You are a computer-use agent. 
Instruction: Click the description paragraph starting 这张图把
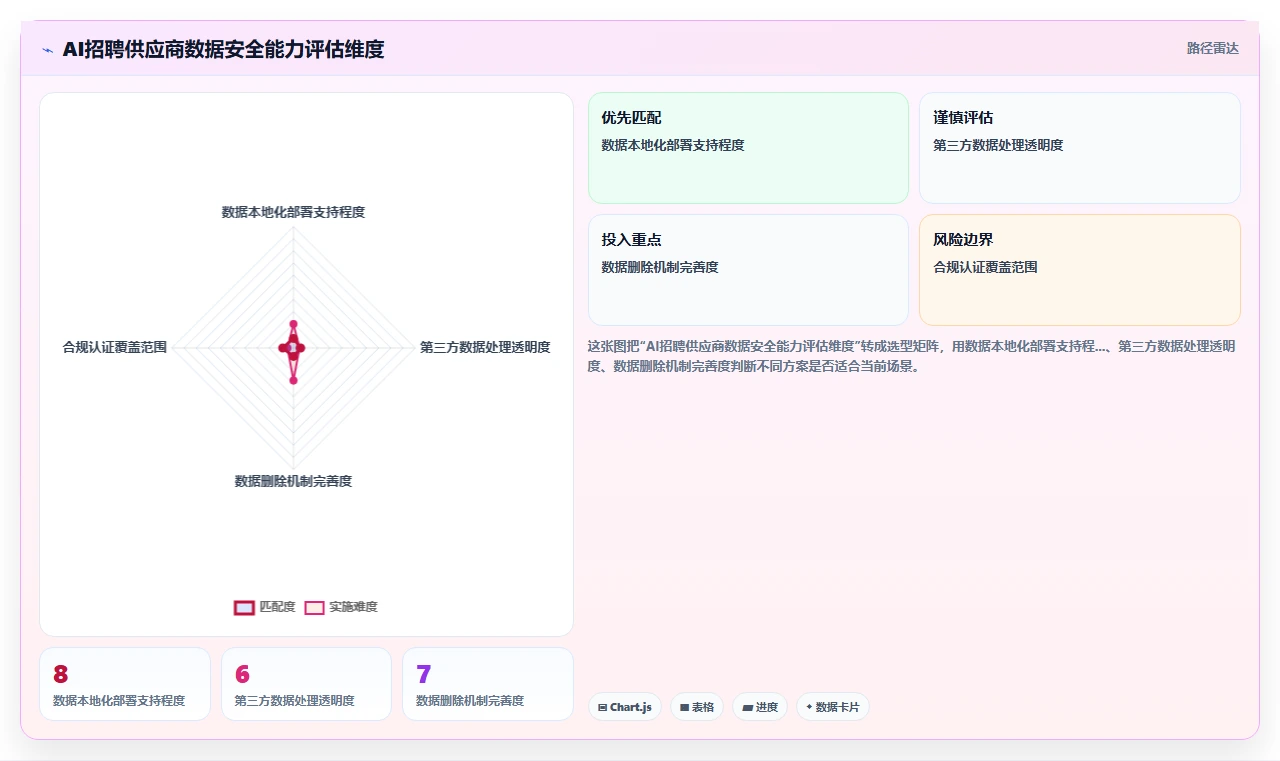pyautogui.click(x=912, y=356)
